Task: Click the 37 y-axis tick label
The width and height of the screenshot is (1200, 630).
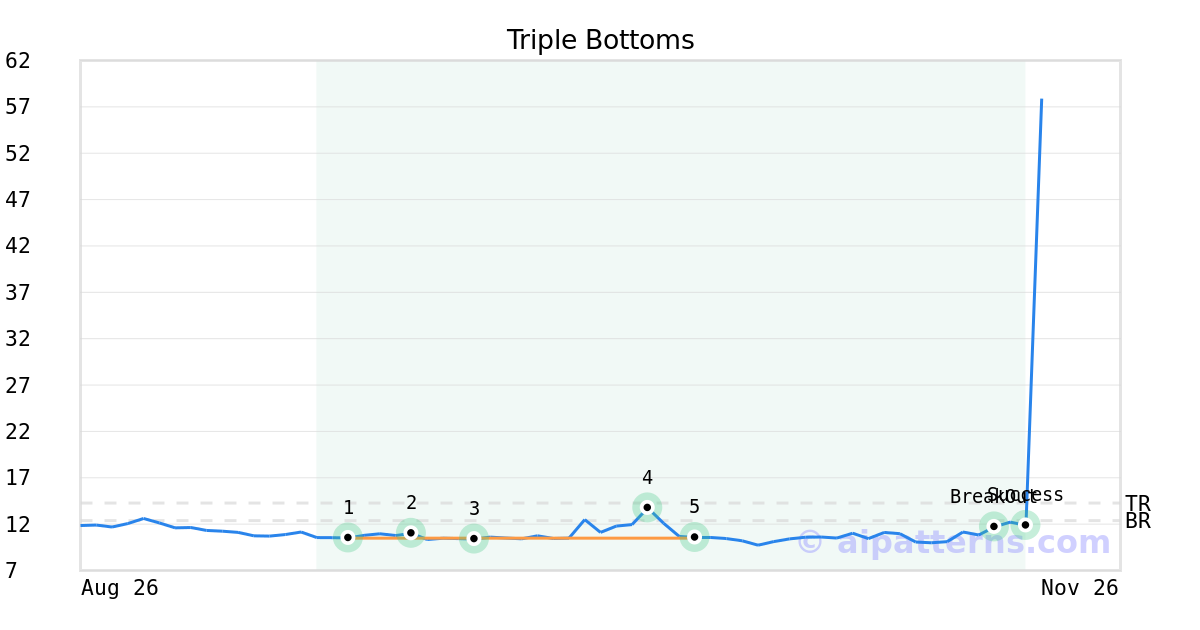Action: (18, 293)
